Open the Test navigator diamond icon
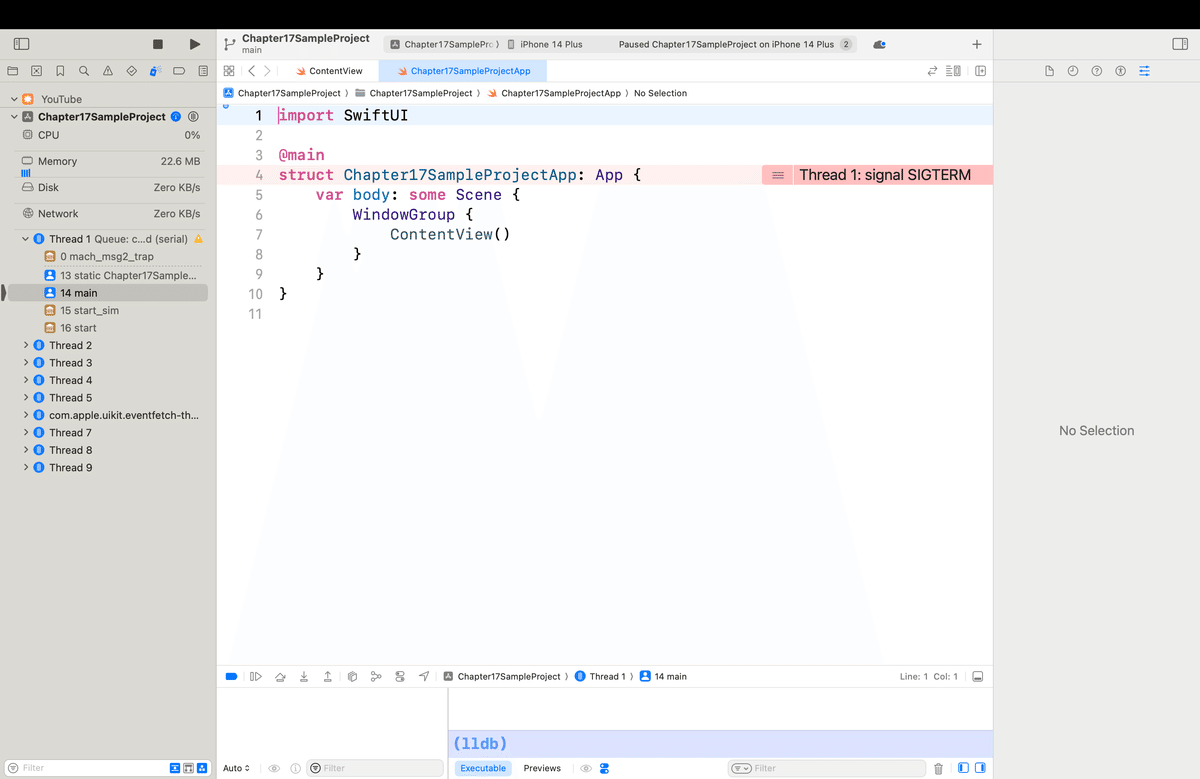Image resolution: width=1200 pixels, height=779 pixels. coord(132,71)
